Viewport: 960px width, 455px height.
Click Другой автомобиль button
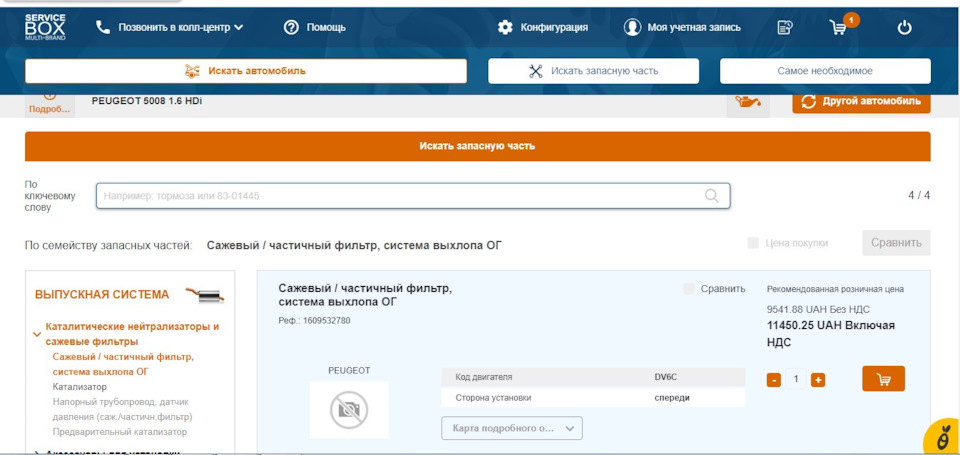(861, 102)
